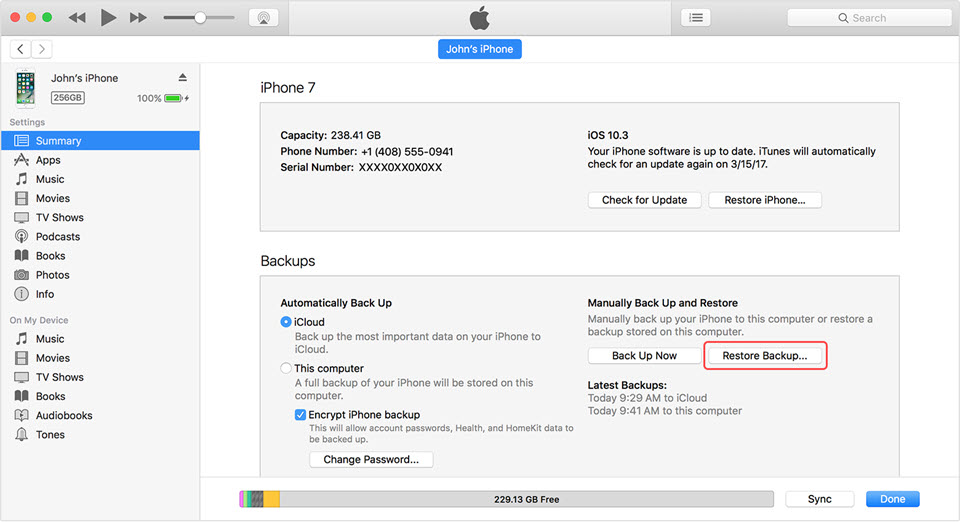Go forward with the right chevron
The width and height of the screenshot is (960, 522).
(x=42, y=49)
